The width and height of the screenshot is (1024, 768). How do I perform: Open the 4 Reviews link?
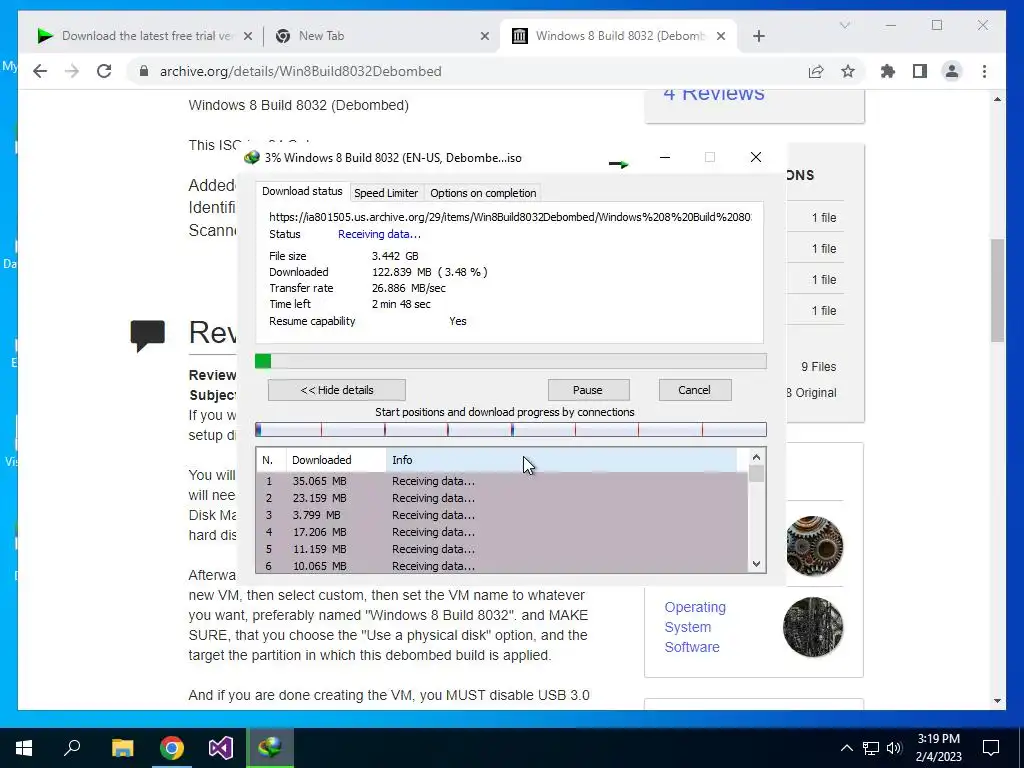(x=714, y=93)
